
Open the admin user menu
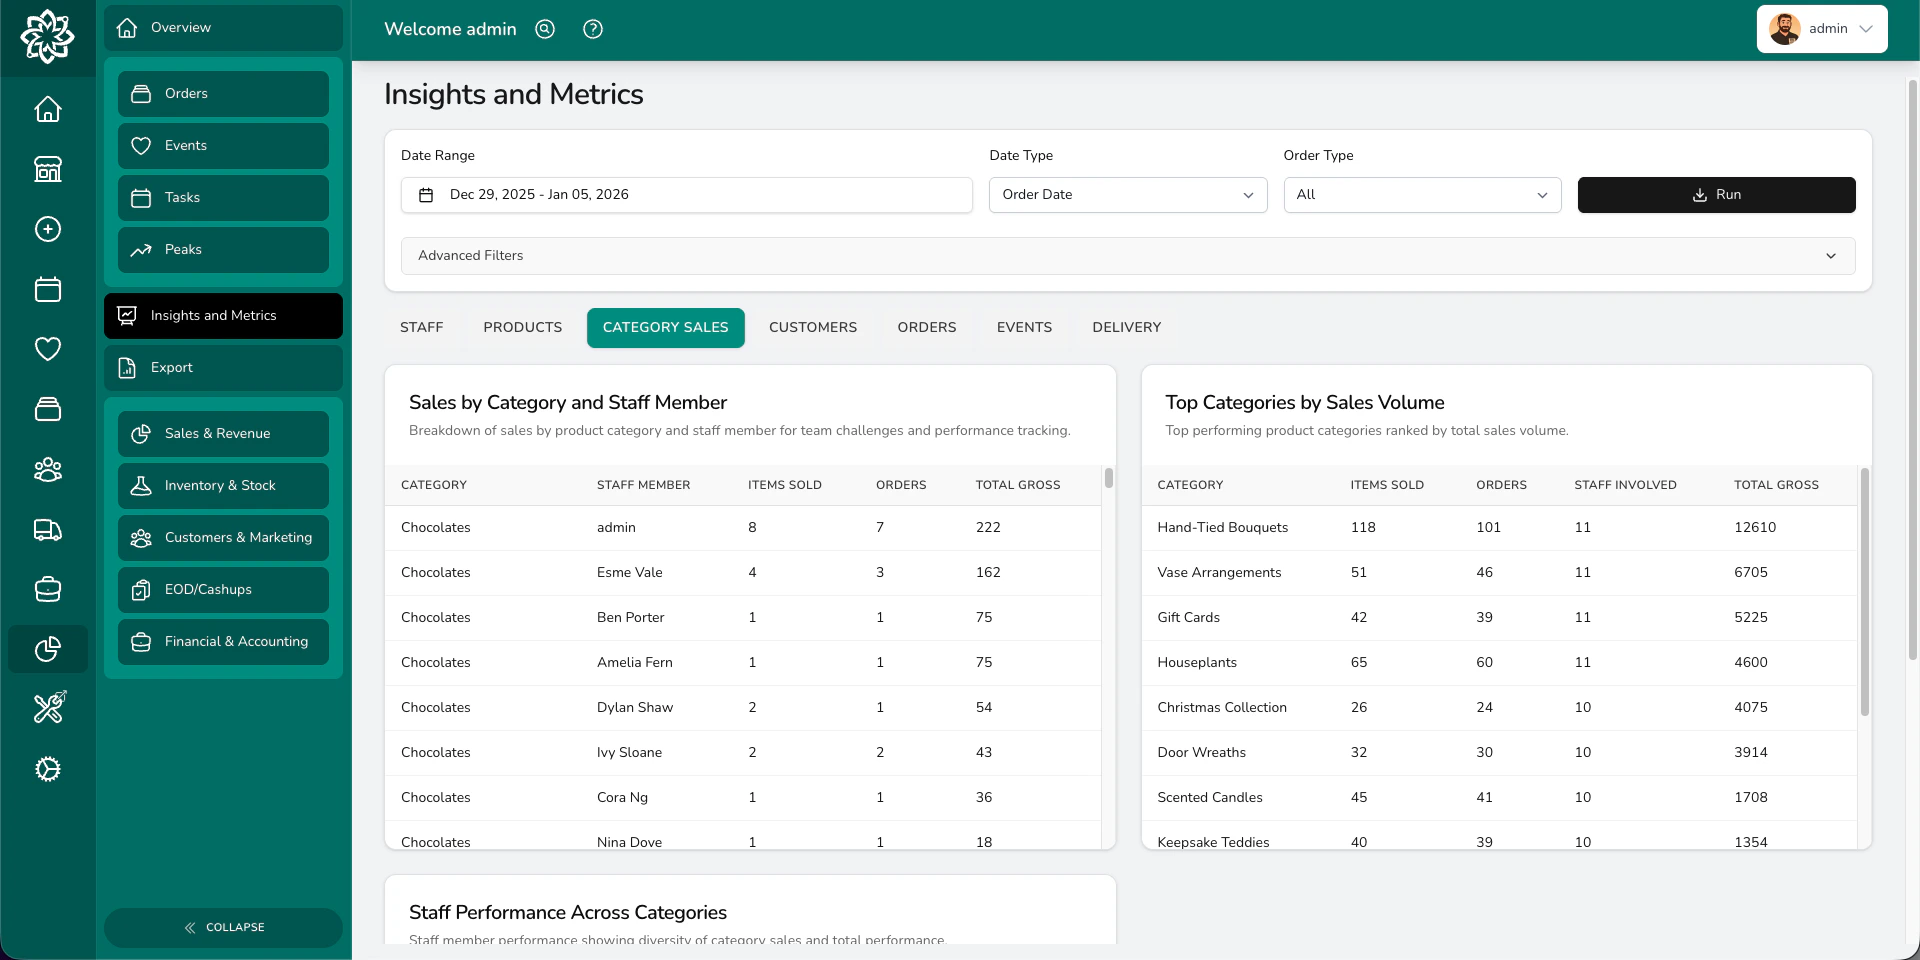point(1821,29)
